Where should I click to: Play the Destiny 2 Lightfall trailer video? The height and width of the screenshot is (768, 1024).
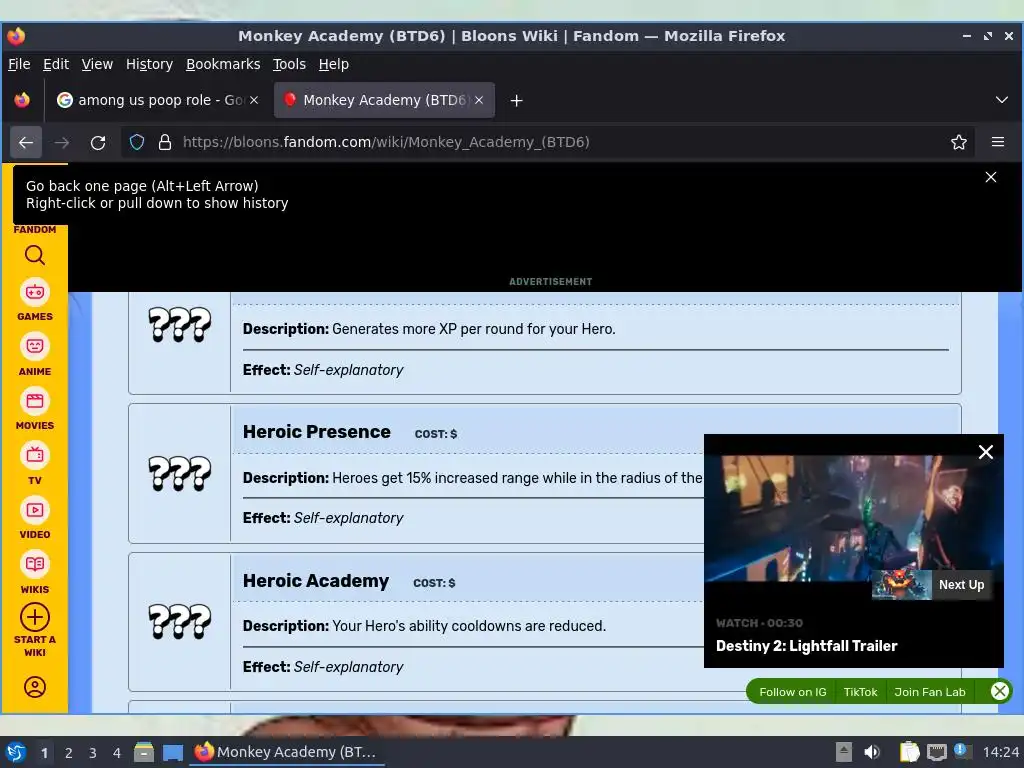854,518
